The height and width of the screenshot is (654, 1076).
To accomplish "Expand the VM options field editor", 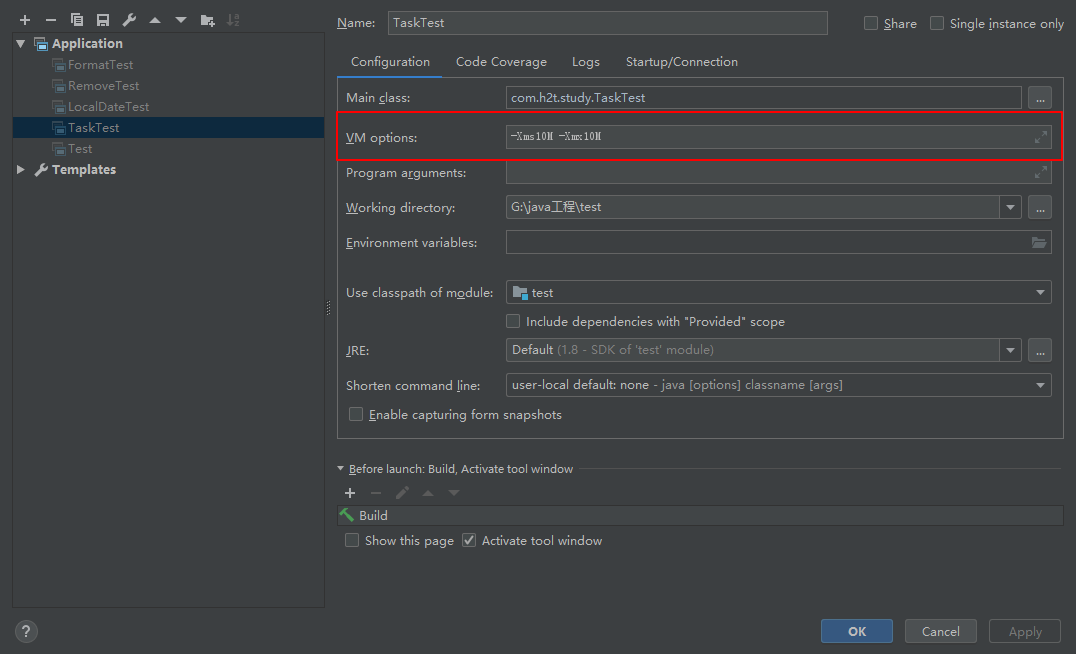I will tap(1041, 137).
